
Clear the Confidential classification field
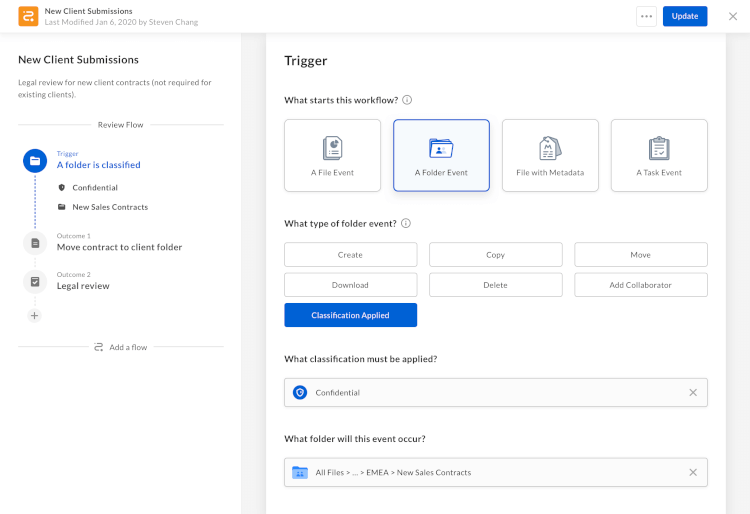[x=693, y=392]
